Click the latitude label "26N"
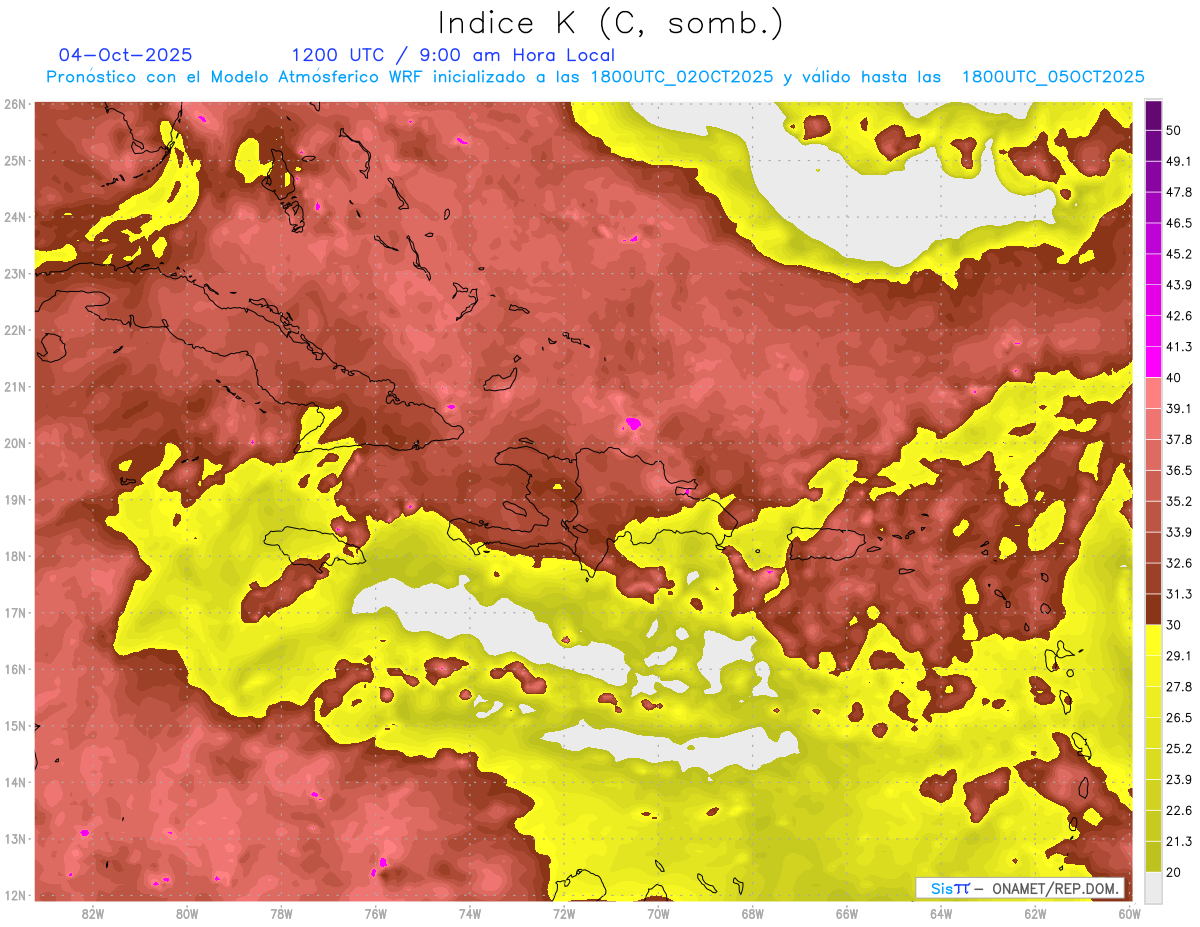The image size is (1200, 927). point(15,104)
